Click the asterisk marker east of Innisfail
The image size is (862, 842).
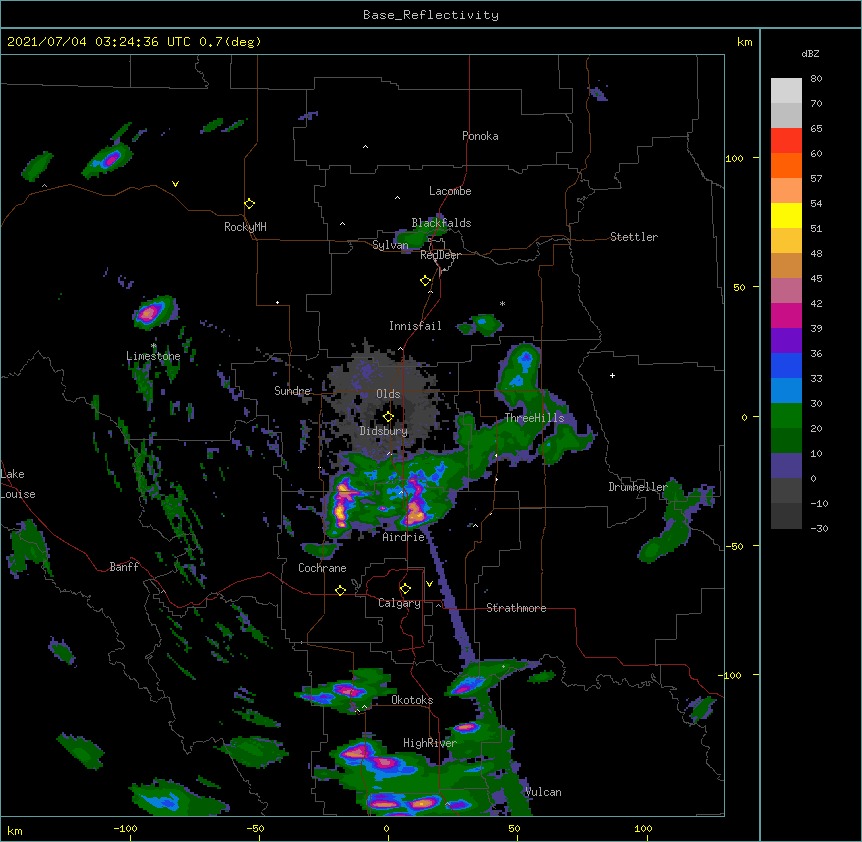tap(502, 303)
